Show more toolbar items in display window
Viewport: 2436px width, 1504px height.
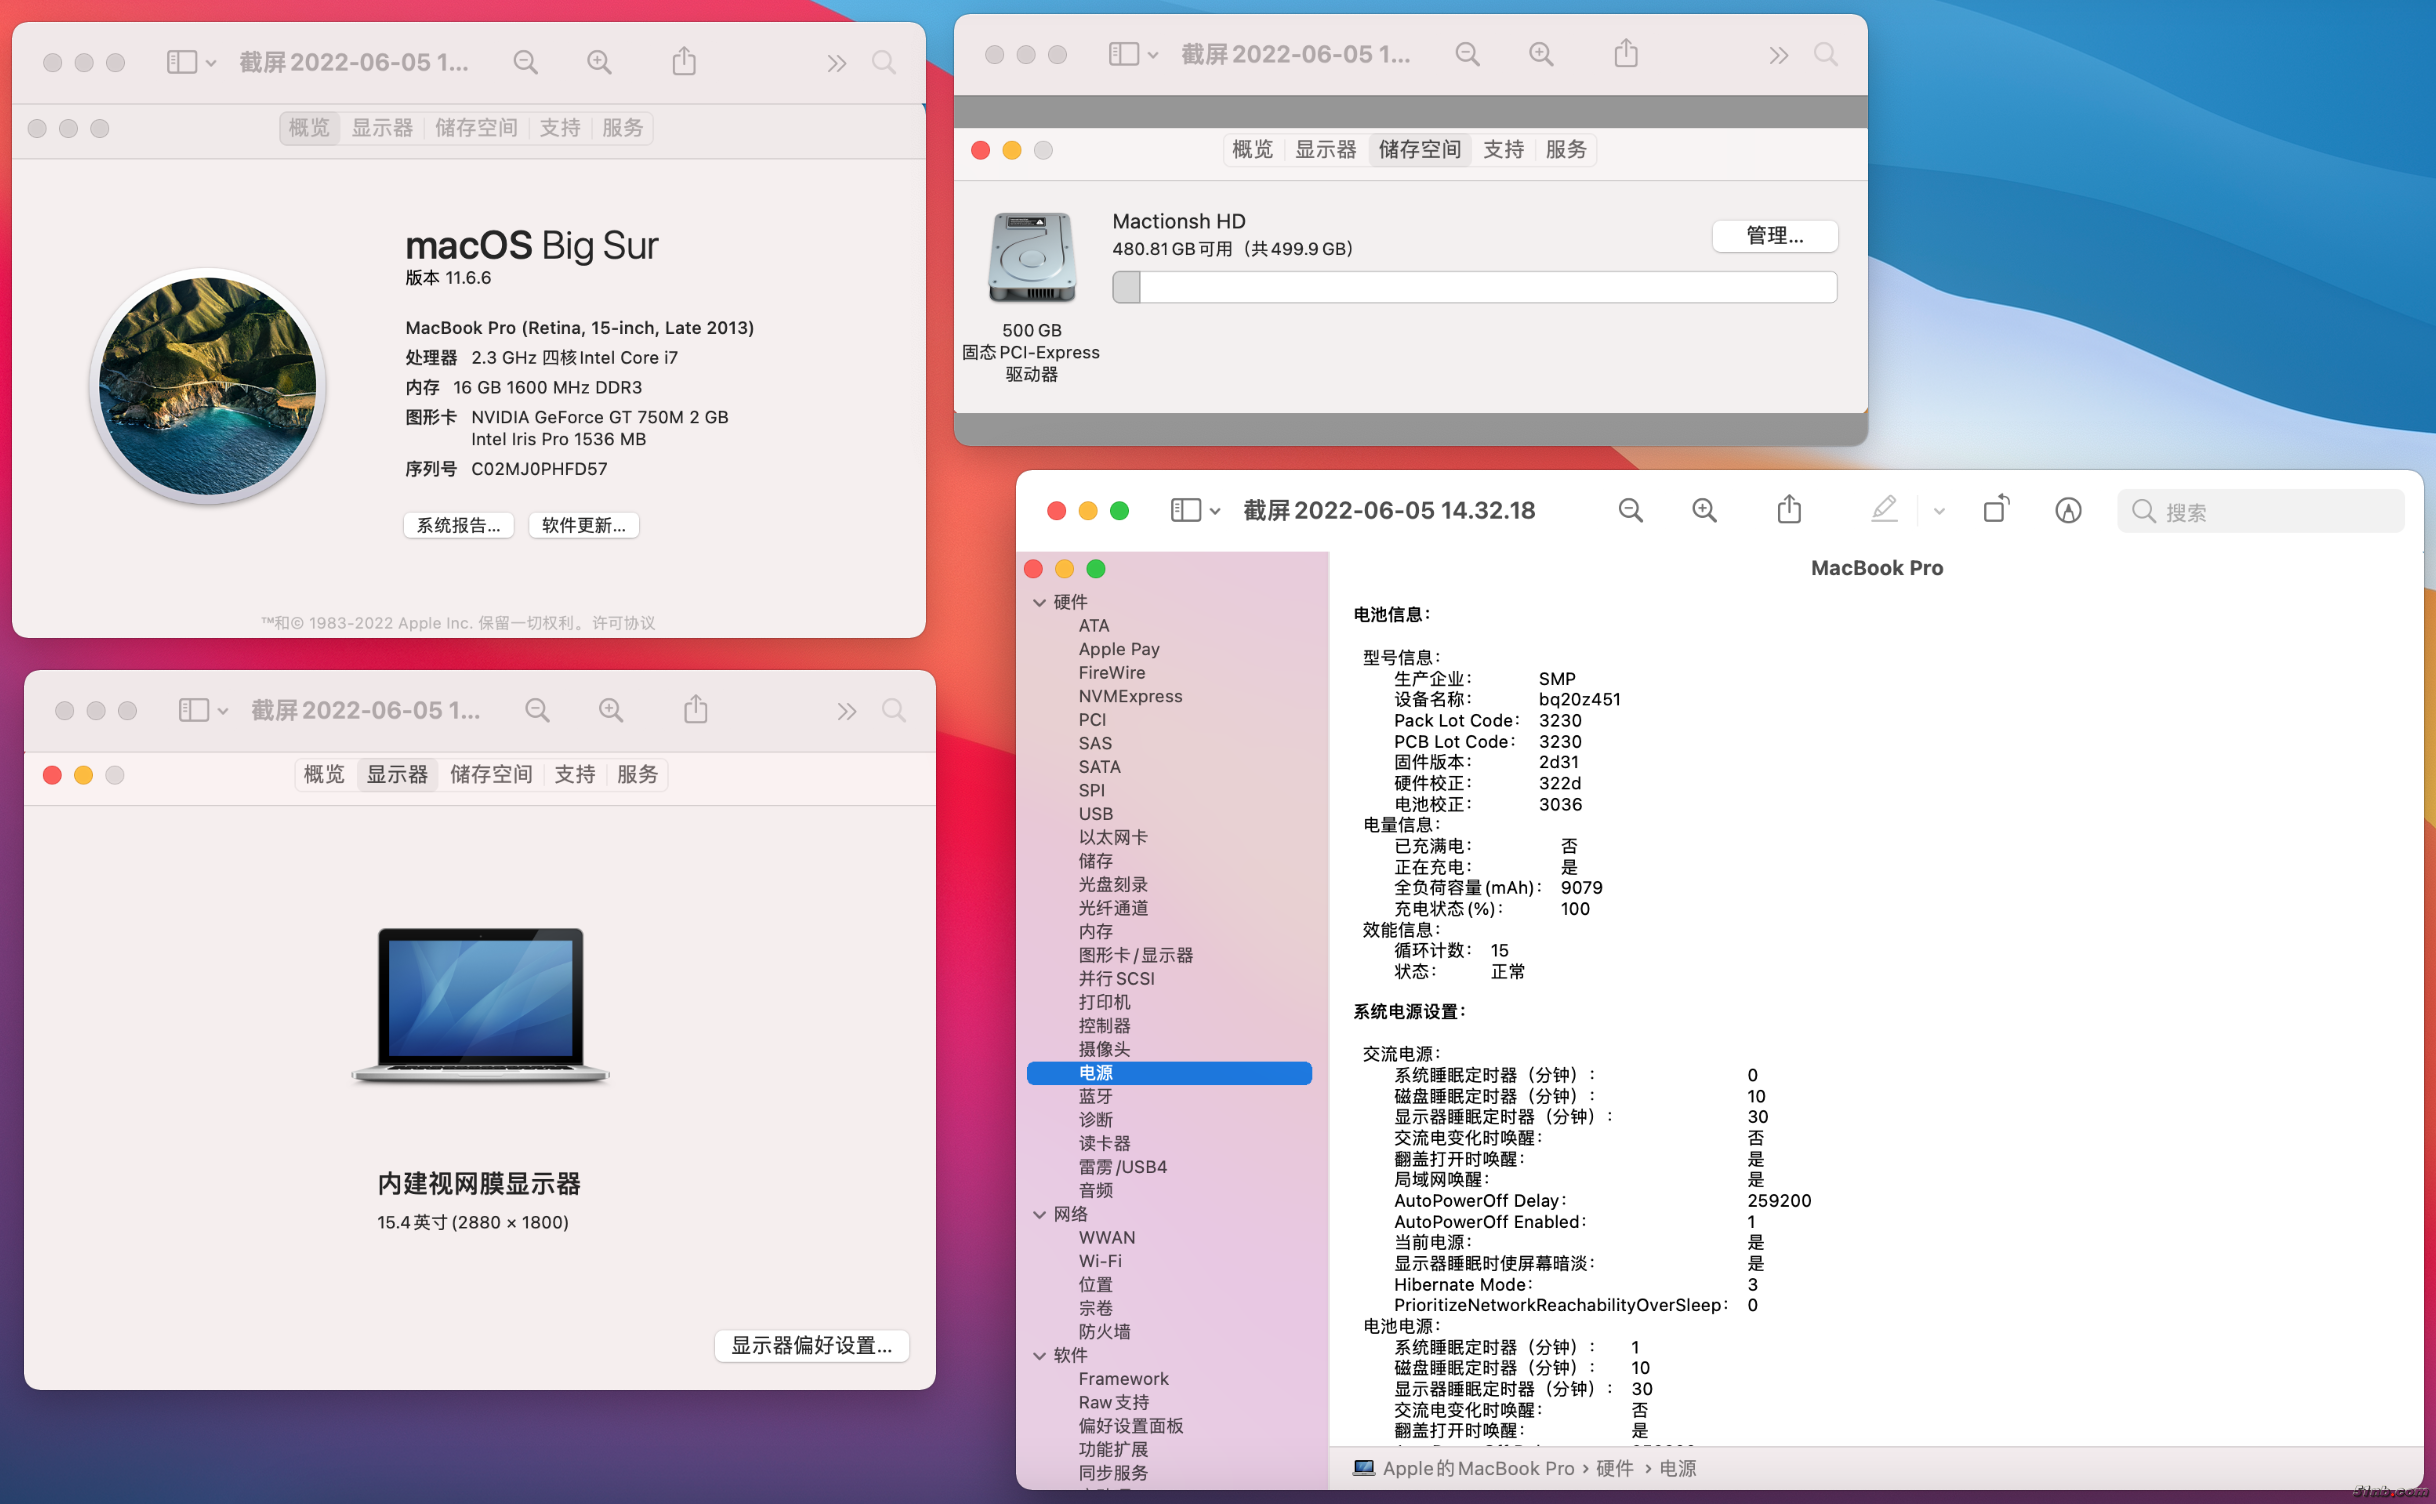coord(847,712)
